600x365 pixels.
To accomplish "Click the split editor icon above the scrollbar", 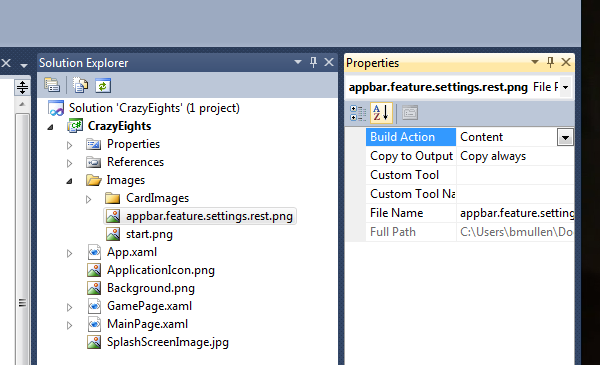I will [22, 87].
